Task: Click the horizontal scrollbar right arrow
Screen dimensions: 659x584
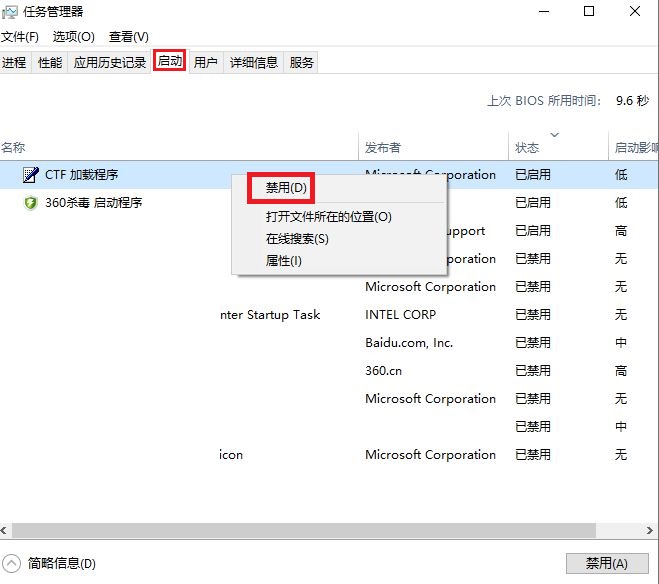Action: (651, 532)
